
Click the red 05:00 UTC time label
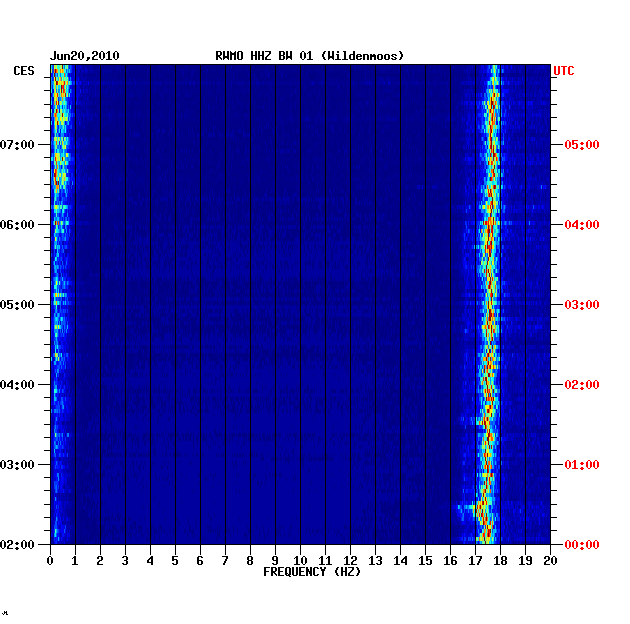click(582, 145)
